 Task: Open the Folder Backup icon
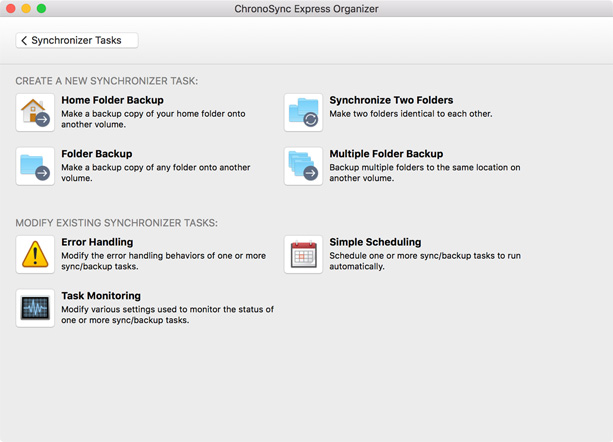(x=35, y=166)
